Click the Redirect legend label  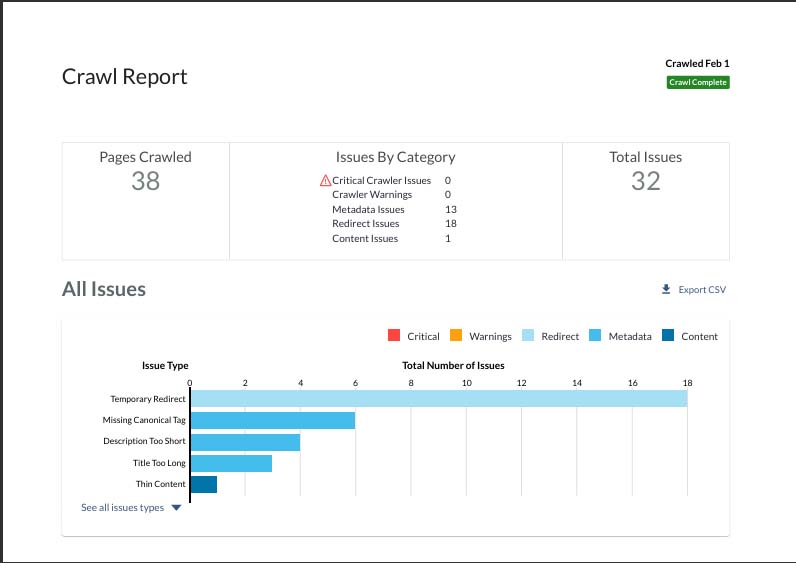point(560,336)
